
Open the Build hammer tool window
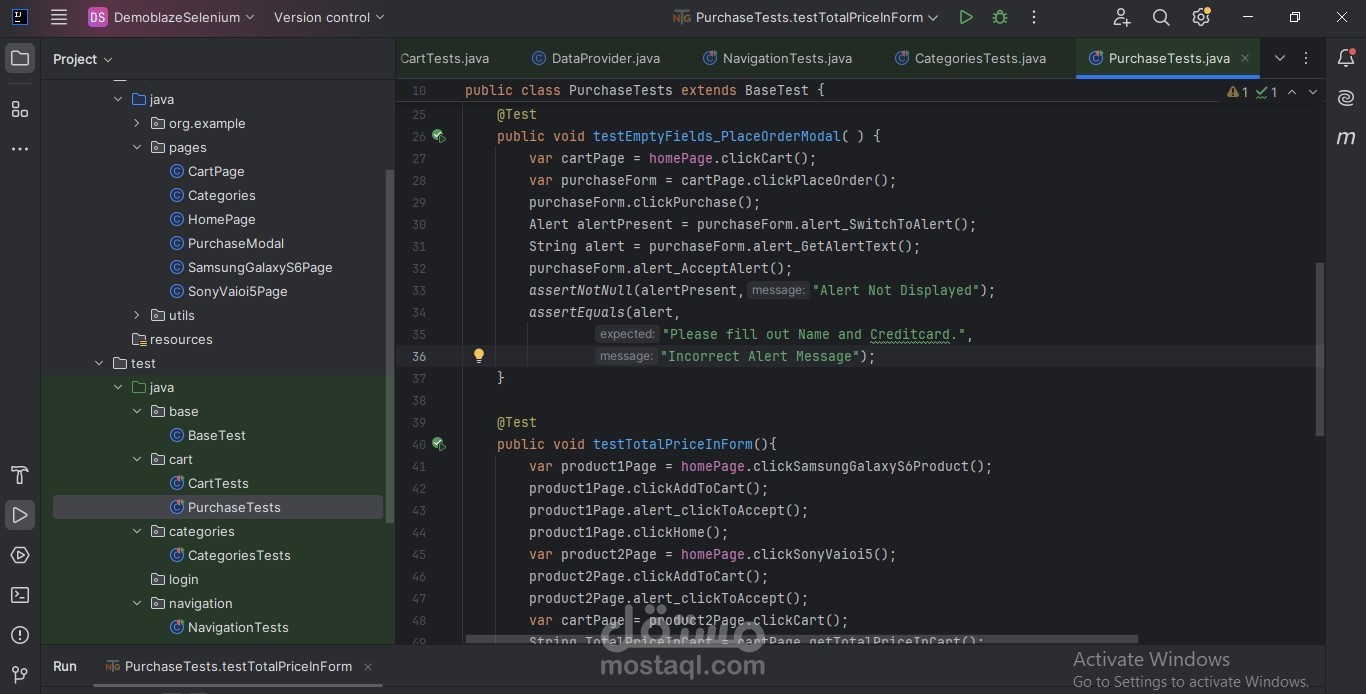[20, 475]
